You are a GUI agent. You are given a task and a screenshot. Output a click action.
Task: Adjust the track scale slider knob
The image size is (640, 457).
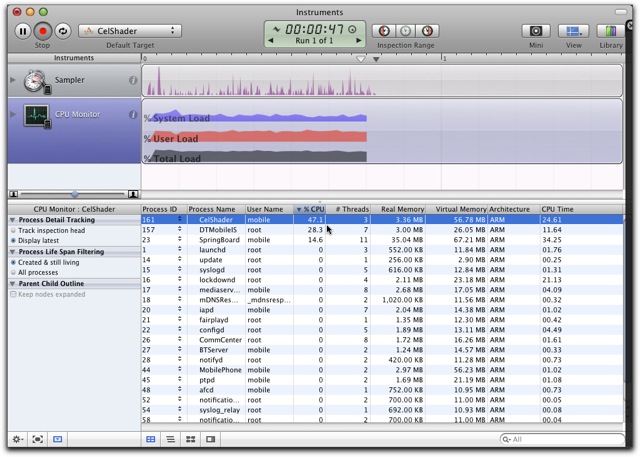click(74, 194)
